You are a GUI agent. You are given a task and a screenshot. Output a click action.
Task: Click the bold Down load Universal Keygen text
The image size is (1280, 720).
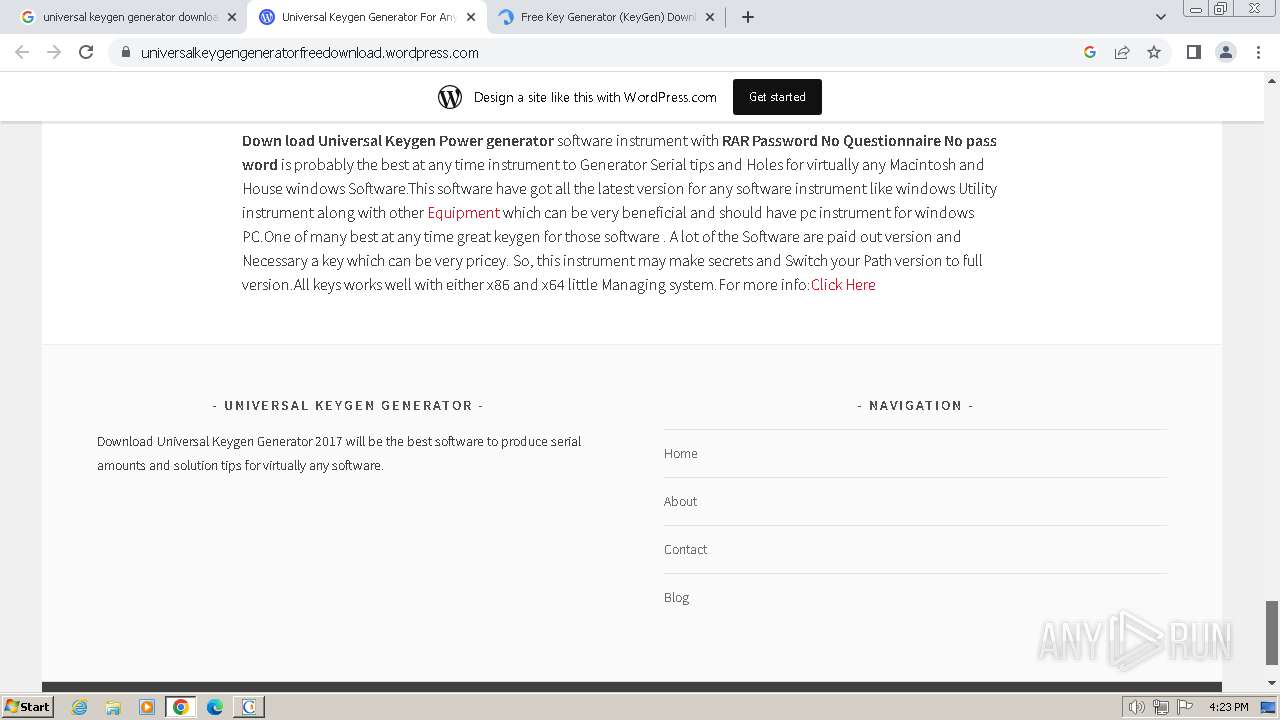coord(398,140)
